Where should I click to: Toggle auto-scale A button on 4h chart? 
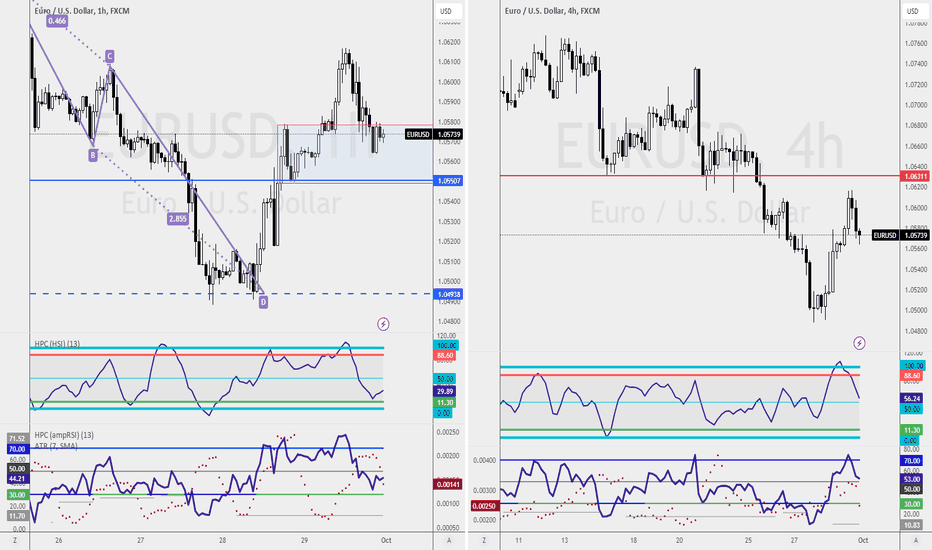(915, 540)
